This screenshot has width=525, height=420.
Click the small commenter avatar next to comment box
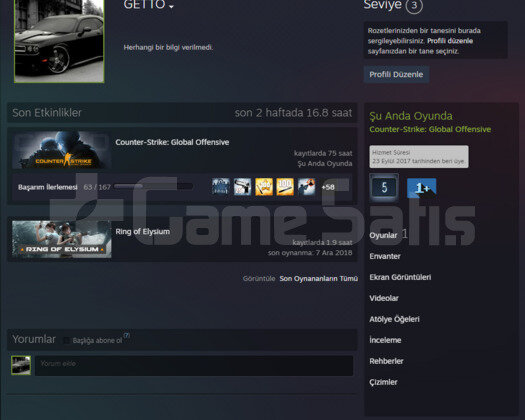coord(21,365)
